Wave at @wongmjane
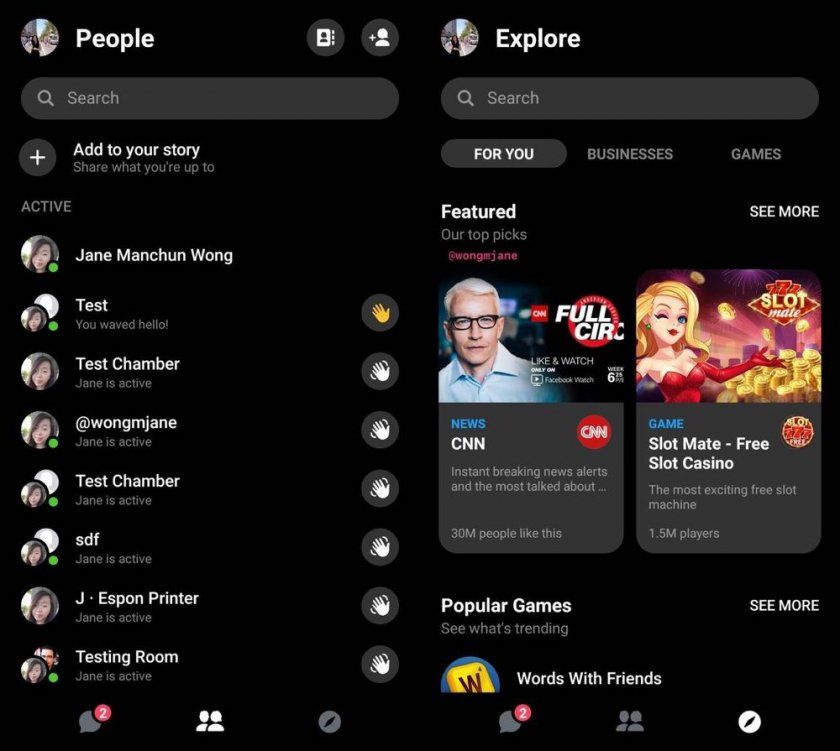 click(380, 430)
